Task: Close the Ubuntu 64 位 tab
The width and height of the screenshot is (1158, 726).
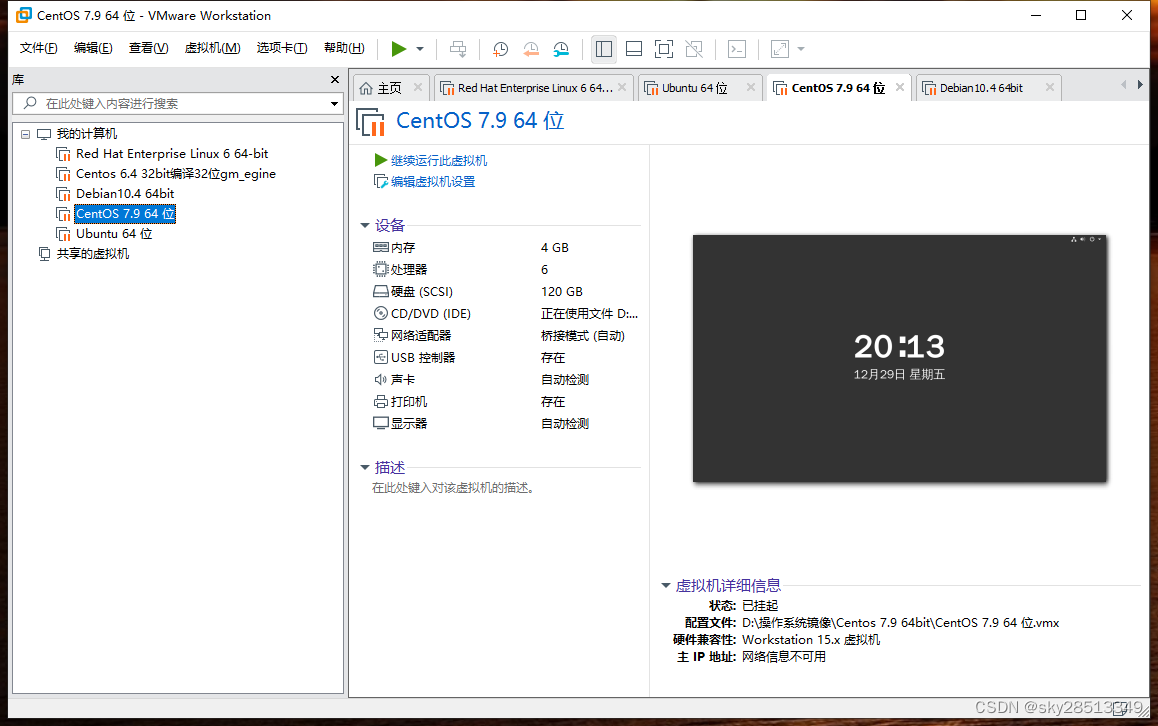Action: 751,87
